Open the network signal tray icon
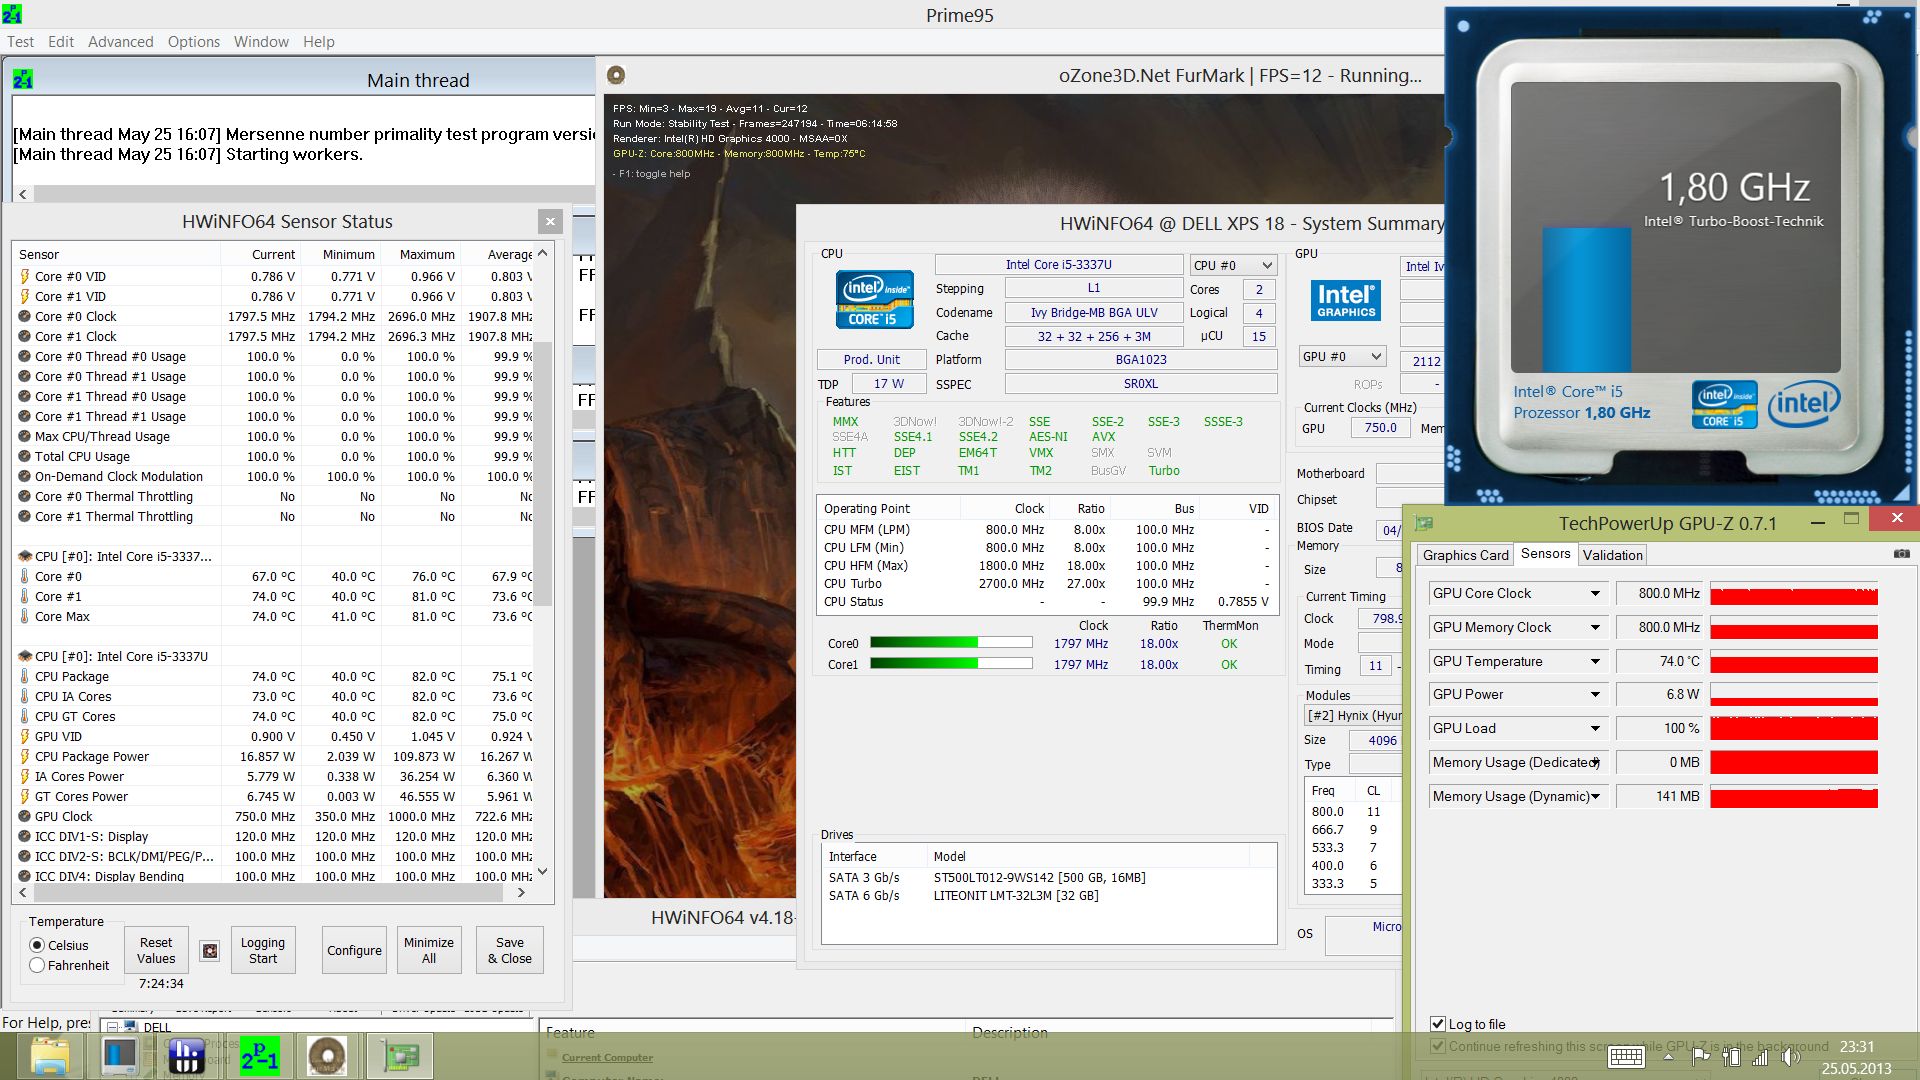 pos(1760,1057)
